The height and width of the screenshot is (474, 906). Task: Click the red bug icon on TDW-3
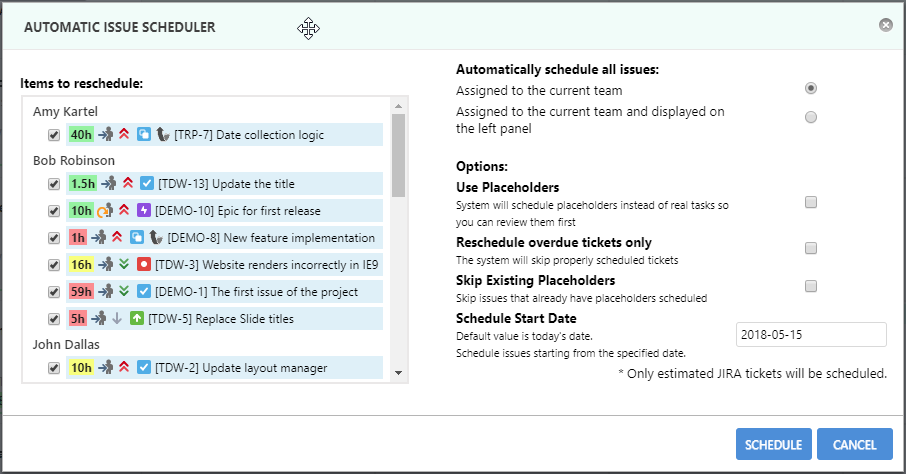coord(144,265)
